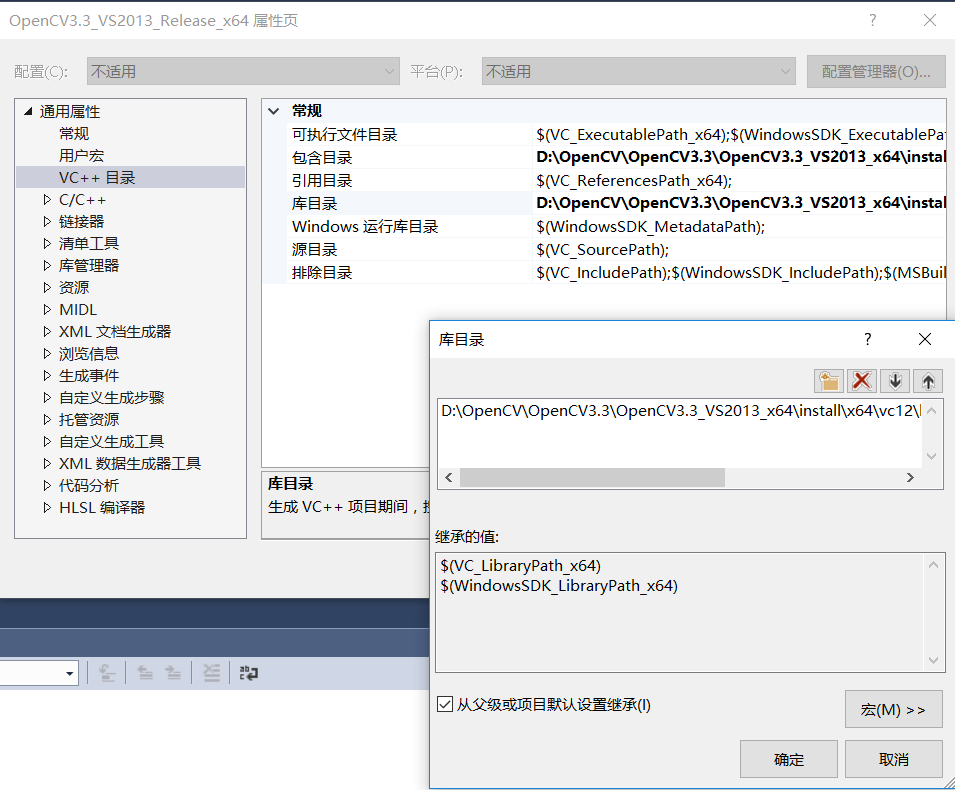Add new line folder icon in 库目录 dialog
The image size is (955, 790).
[x=829, y=381]
